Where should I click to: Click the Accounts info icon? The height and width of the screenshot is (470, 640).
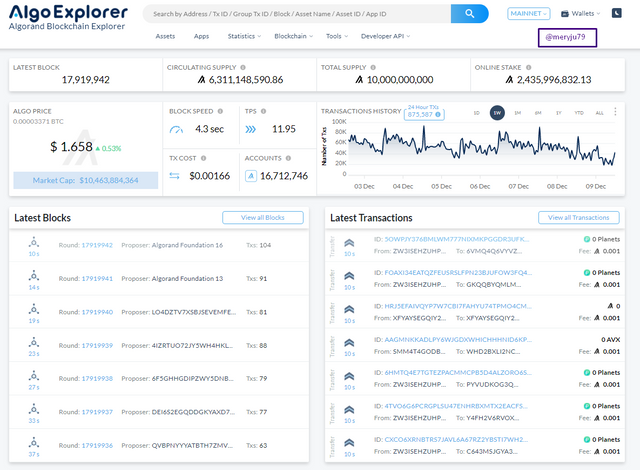pos(288,158)
